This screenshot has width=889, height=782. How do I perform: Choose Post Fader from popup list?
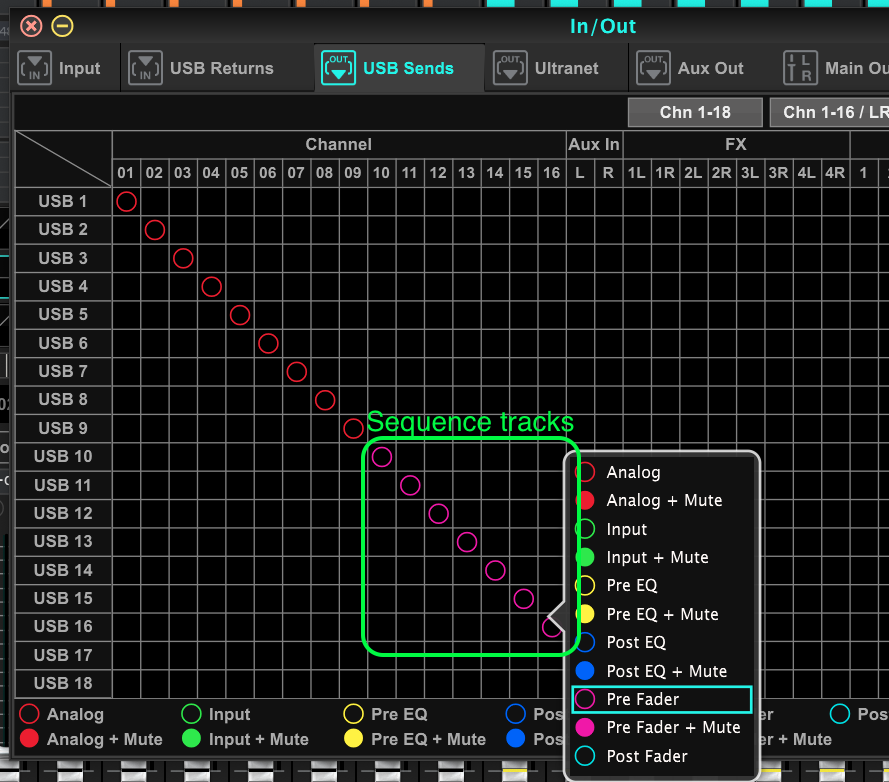coord(646,756)
